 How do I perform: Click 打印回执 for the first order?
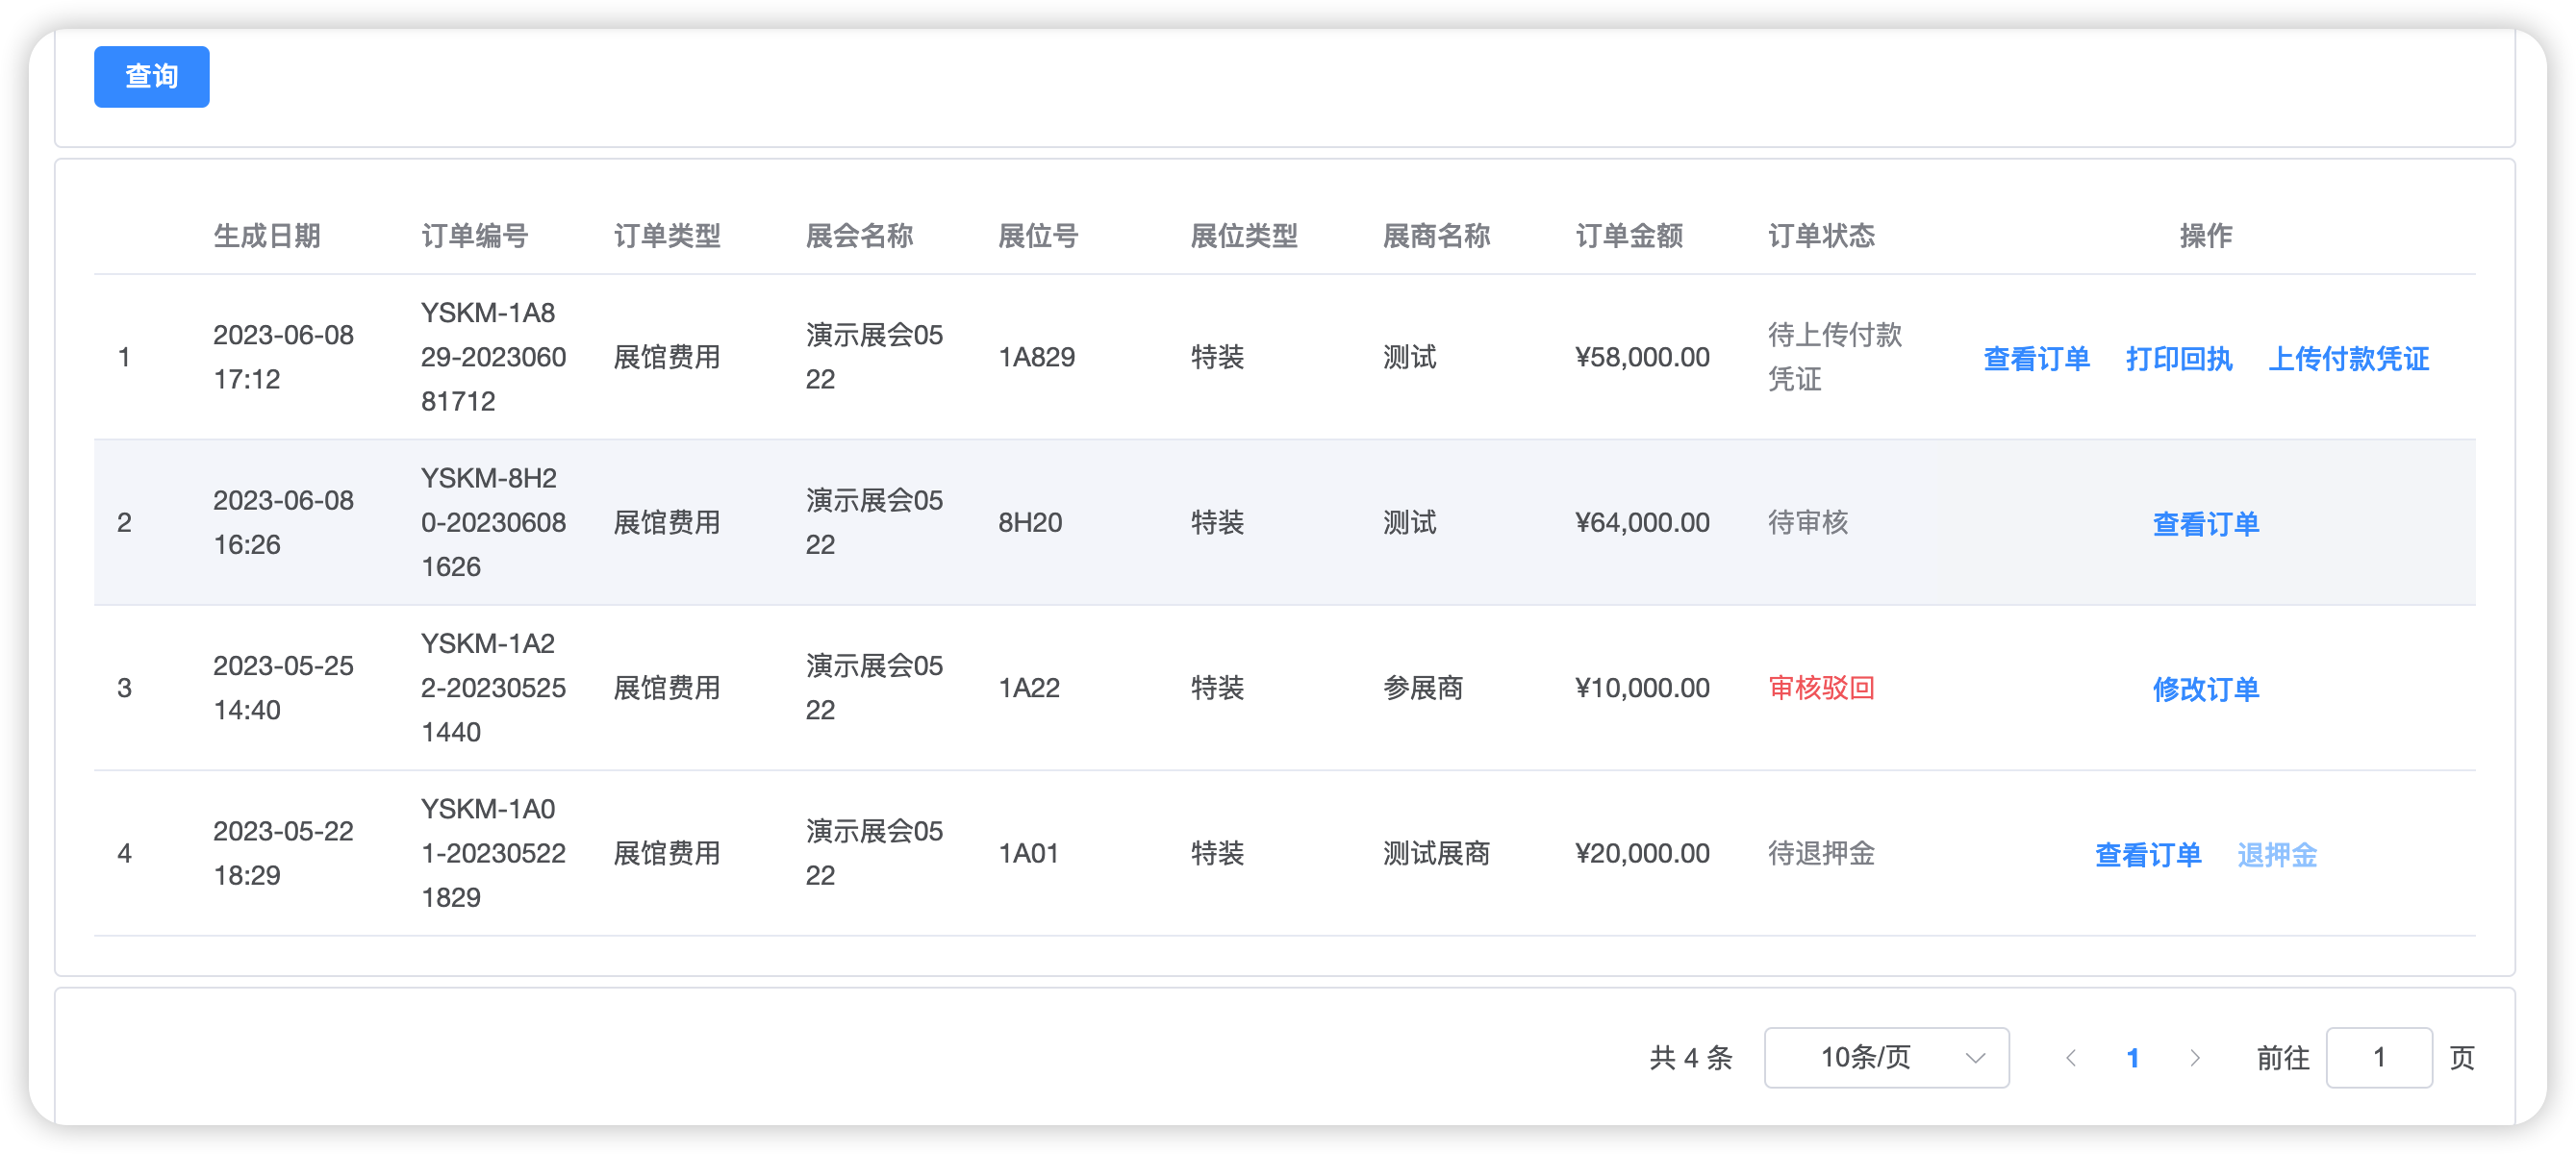pyautogui.click(x=2179, y=358)
